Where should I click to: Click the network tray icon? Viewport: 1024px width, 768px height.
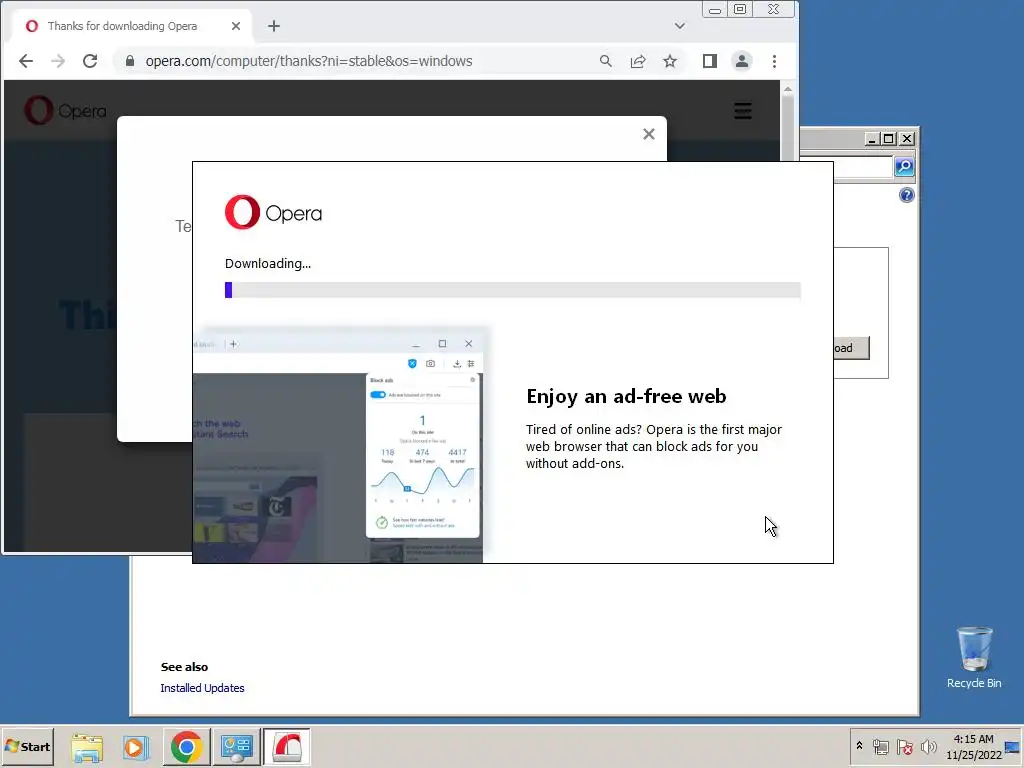[880, 746]
